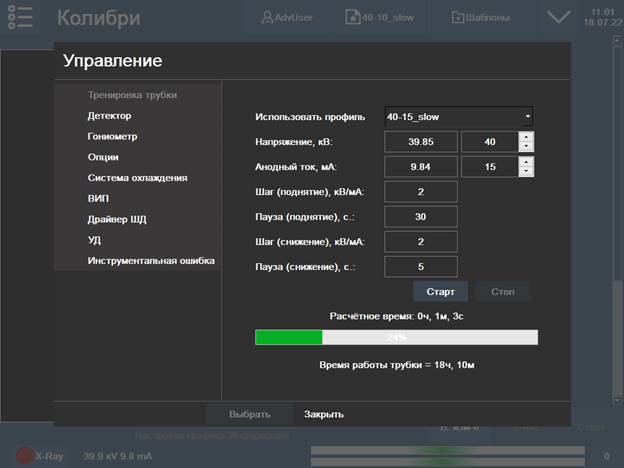624x468 pixels.
Task: Click the X-Ray status indicator icon
Action: tap(23, 456)
